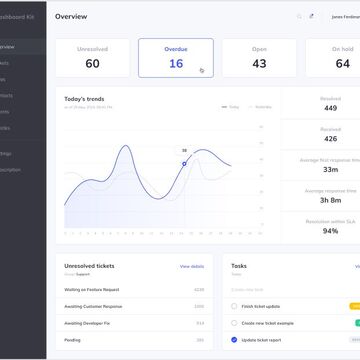Open notifications bell icon in header

pyautogui.click(x=311, y=16)
